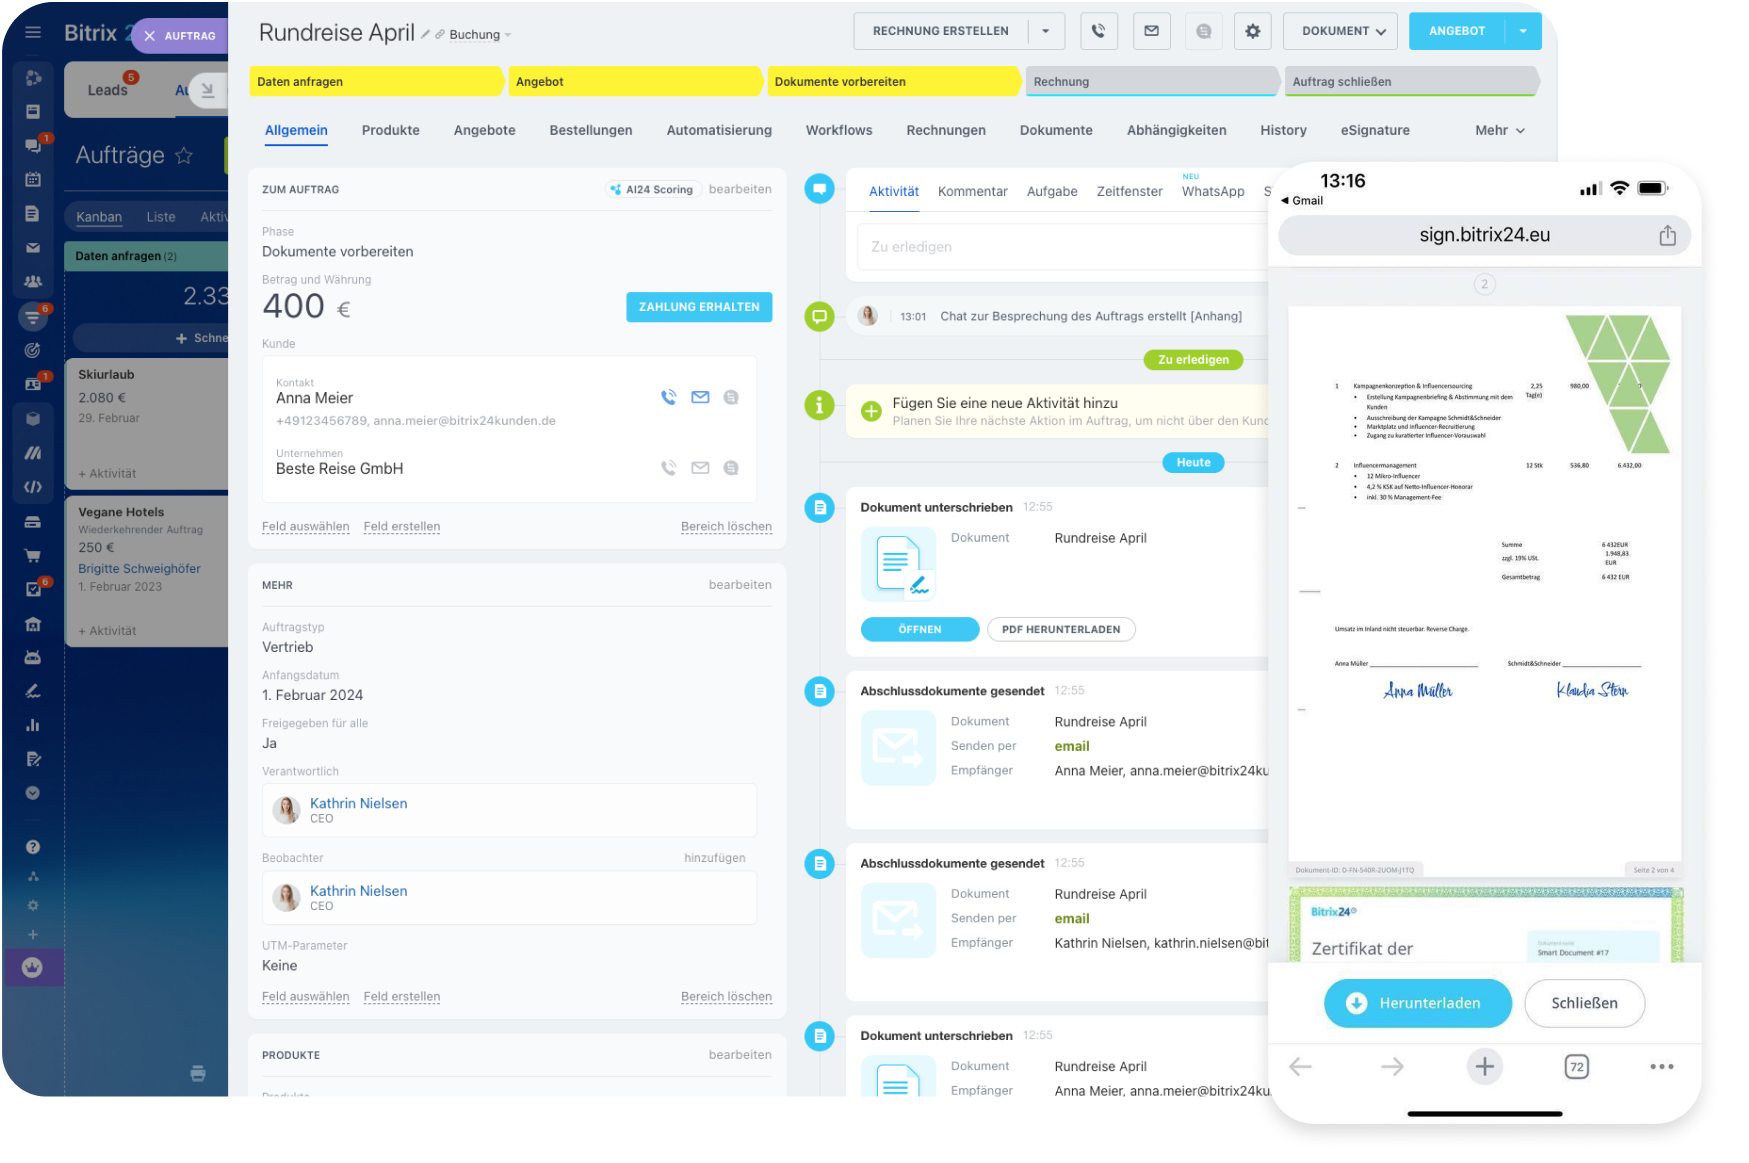Click the Kathrin Nielsen link under Verantwortlich
Screen dimensions: 1749x1163
coord(358,803)
